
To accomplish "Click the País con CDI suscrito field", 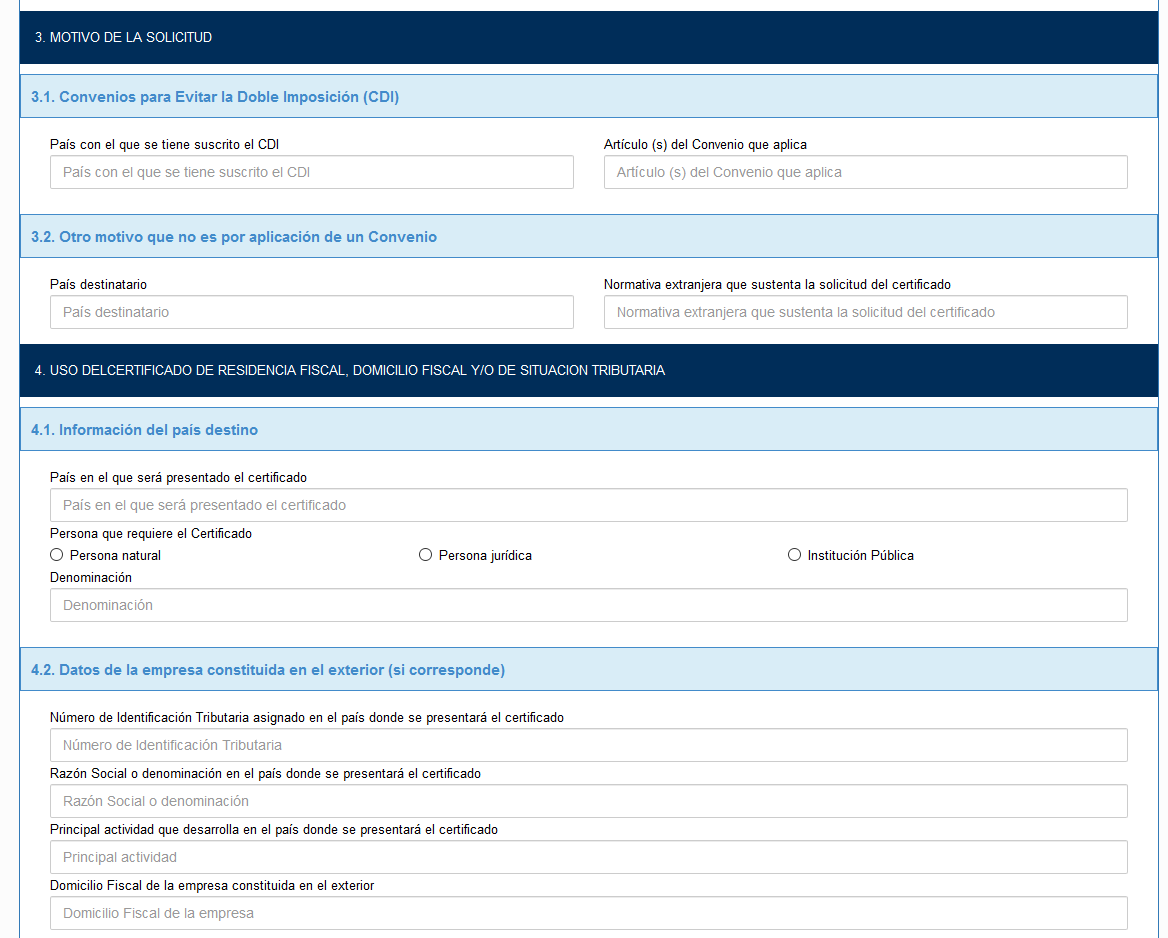I will point(311,172).
